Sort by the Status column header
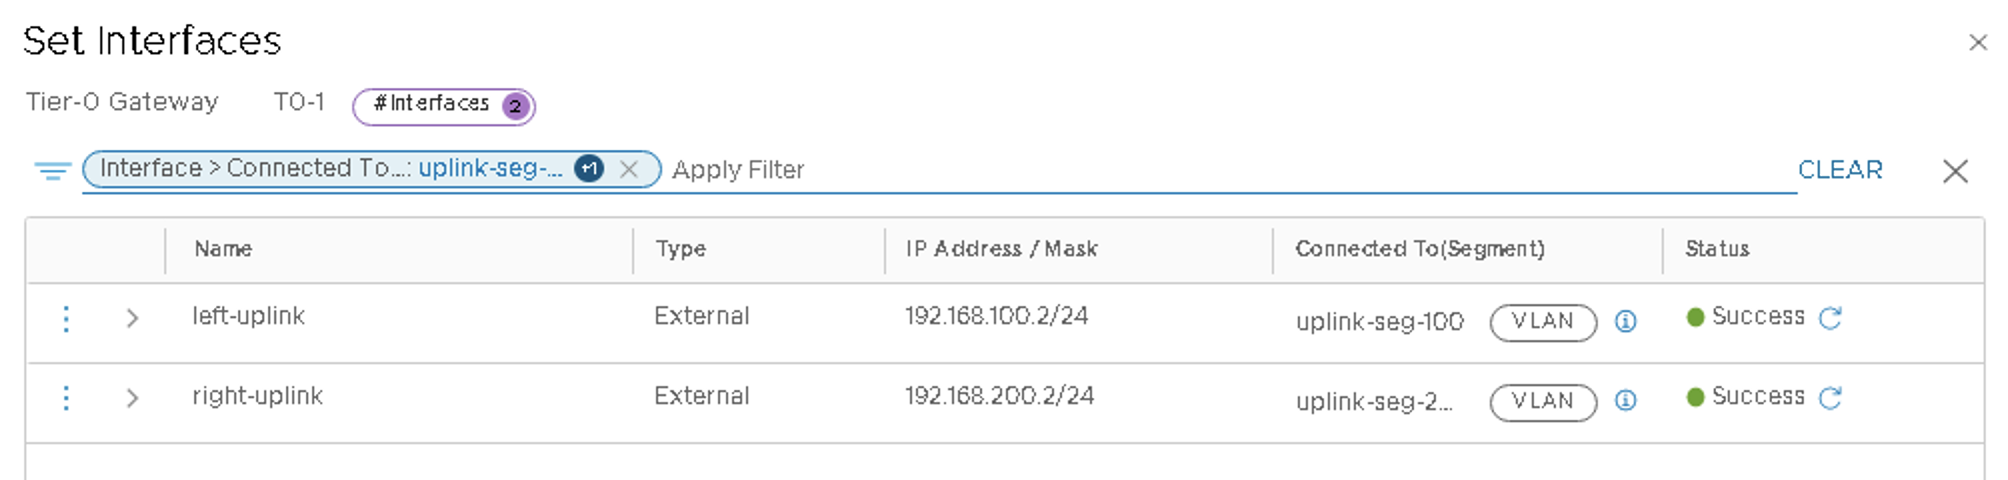The width and height of the screenshot is (2008, 480). coord(1717,249)
